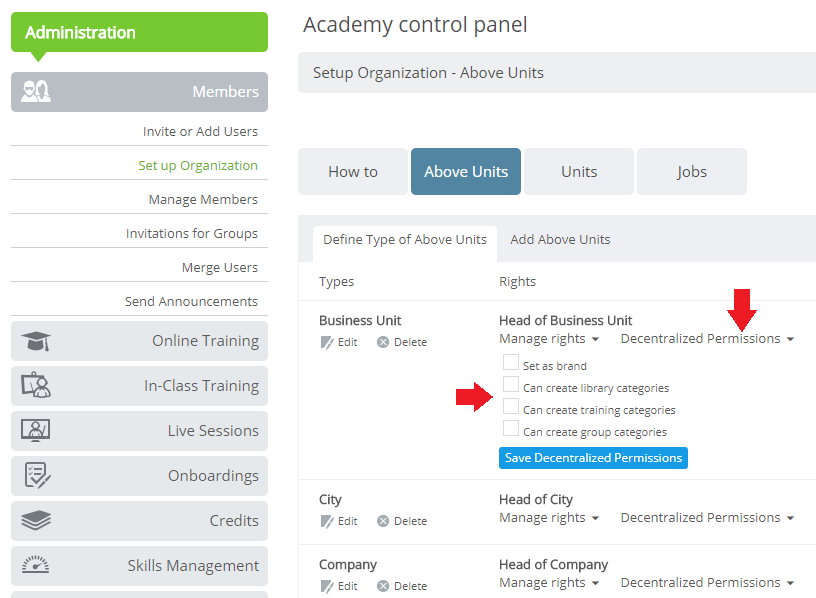Screen dimensions: 816x598
Task: Click the Onboardings checklist icon
Action: [37, 475]
